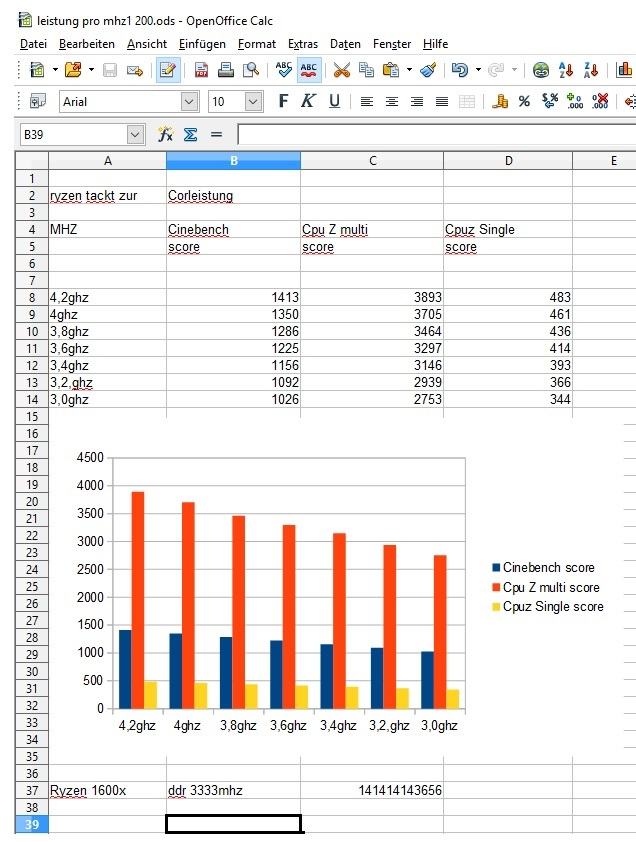The height and width of the screenshot is (842, 636).
Task: Copy selection with copy icon
Action: 366,70
